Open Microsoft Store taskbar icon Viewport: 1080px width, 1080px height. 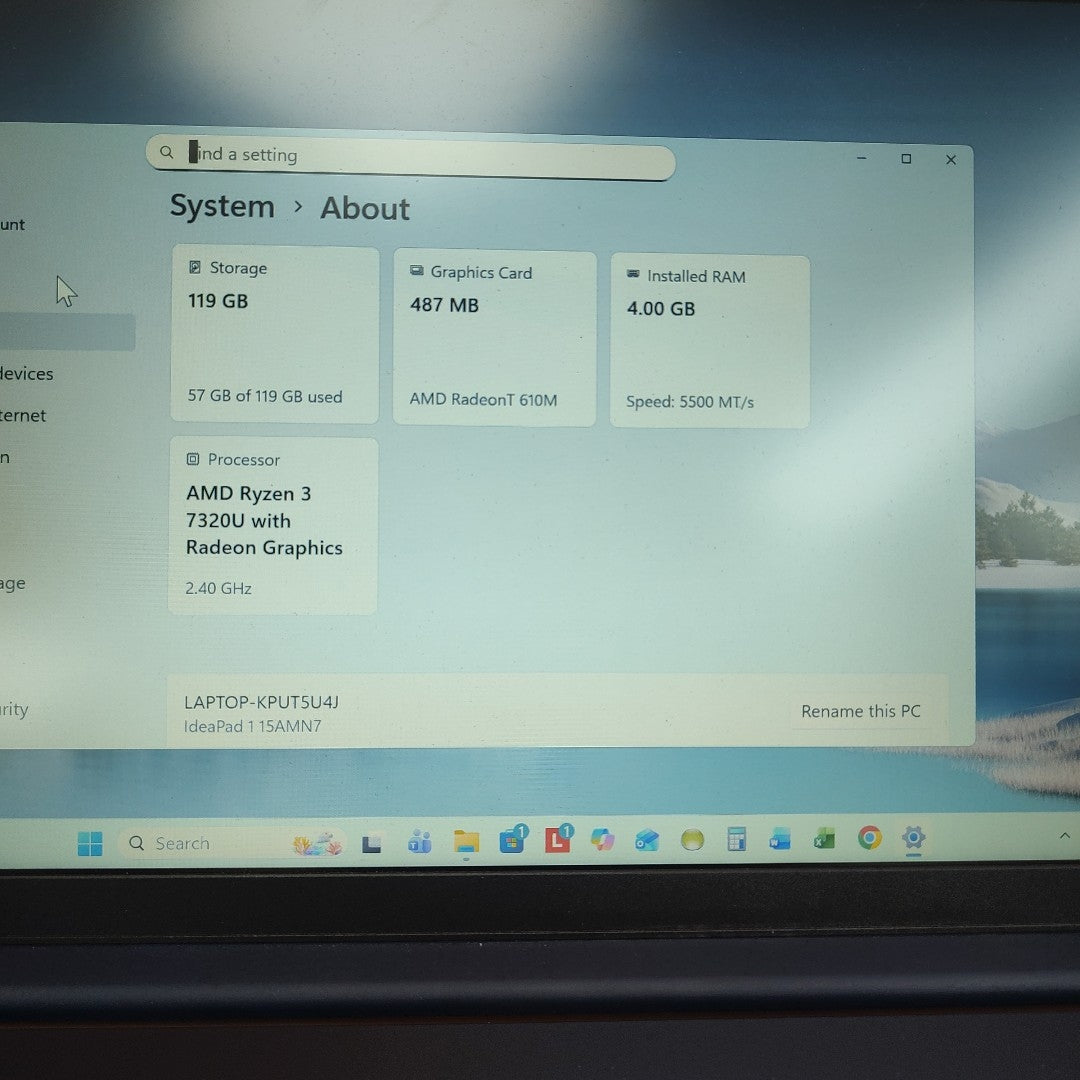[512, 840]
